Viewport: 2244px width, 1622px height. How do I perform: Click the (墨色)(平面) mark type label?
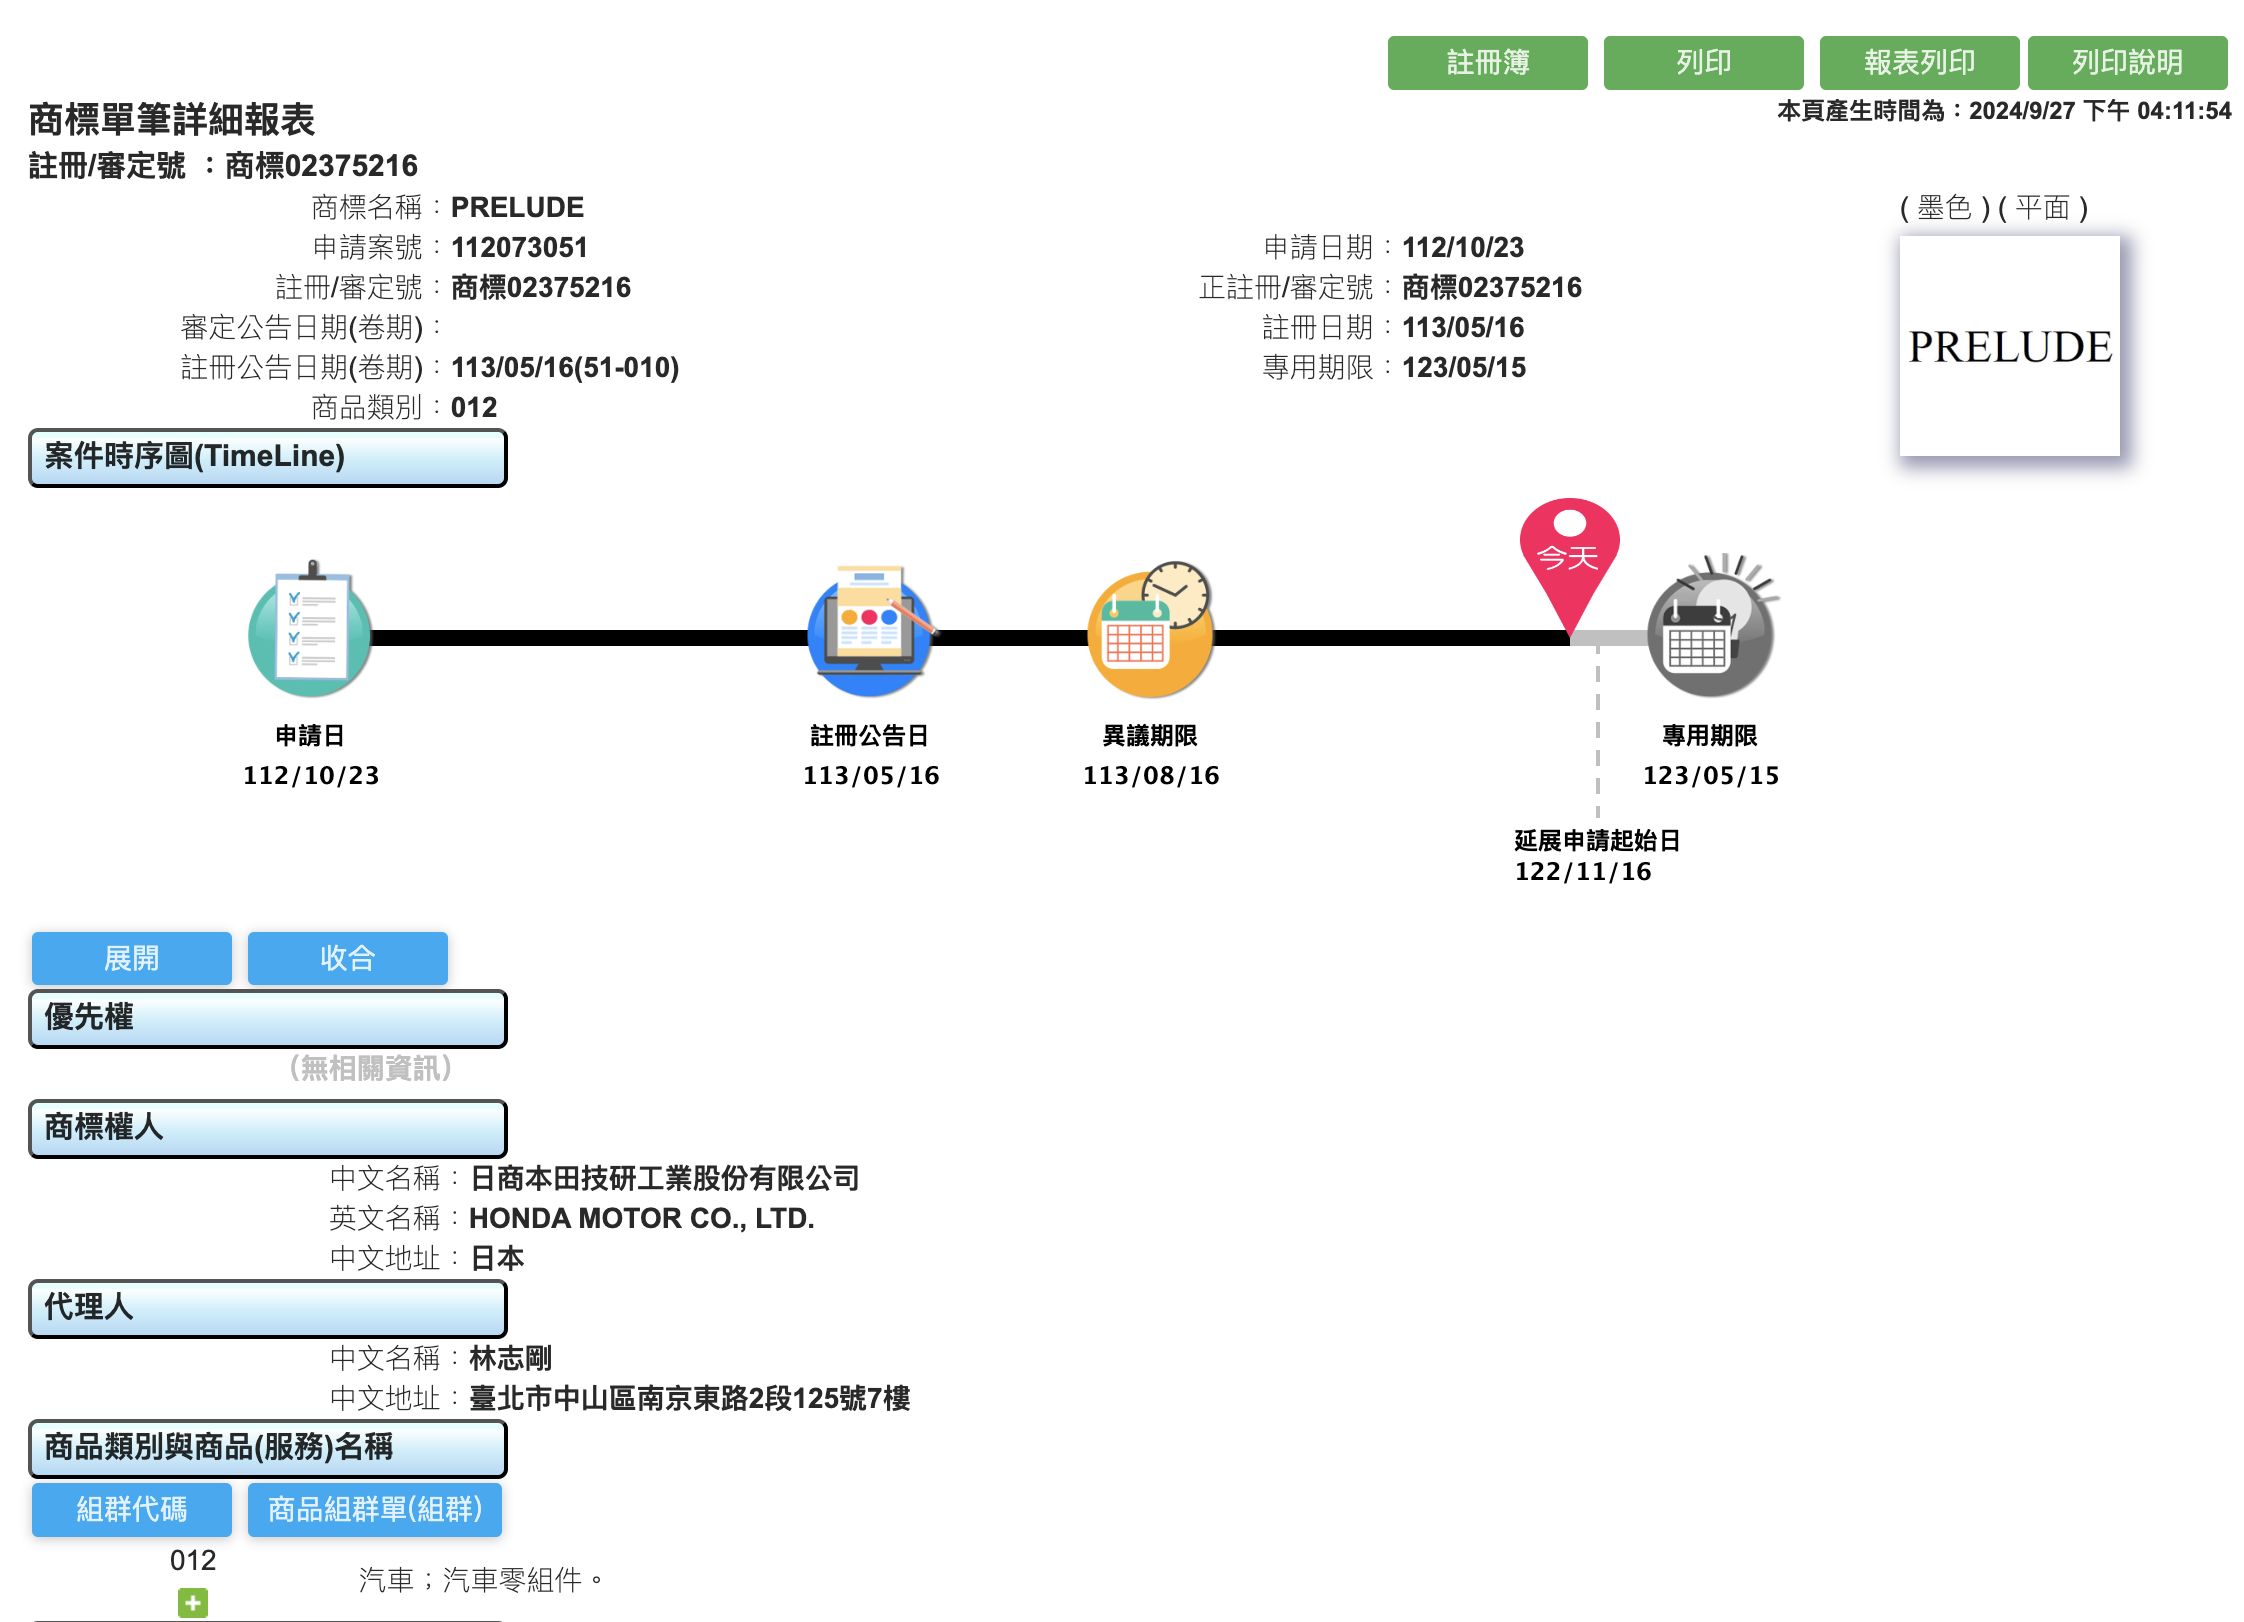click(x=1994, y=207)
